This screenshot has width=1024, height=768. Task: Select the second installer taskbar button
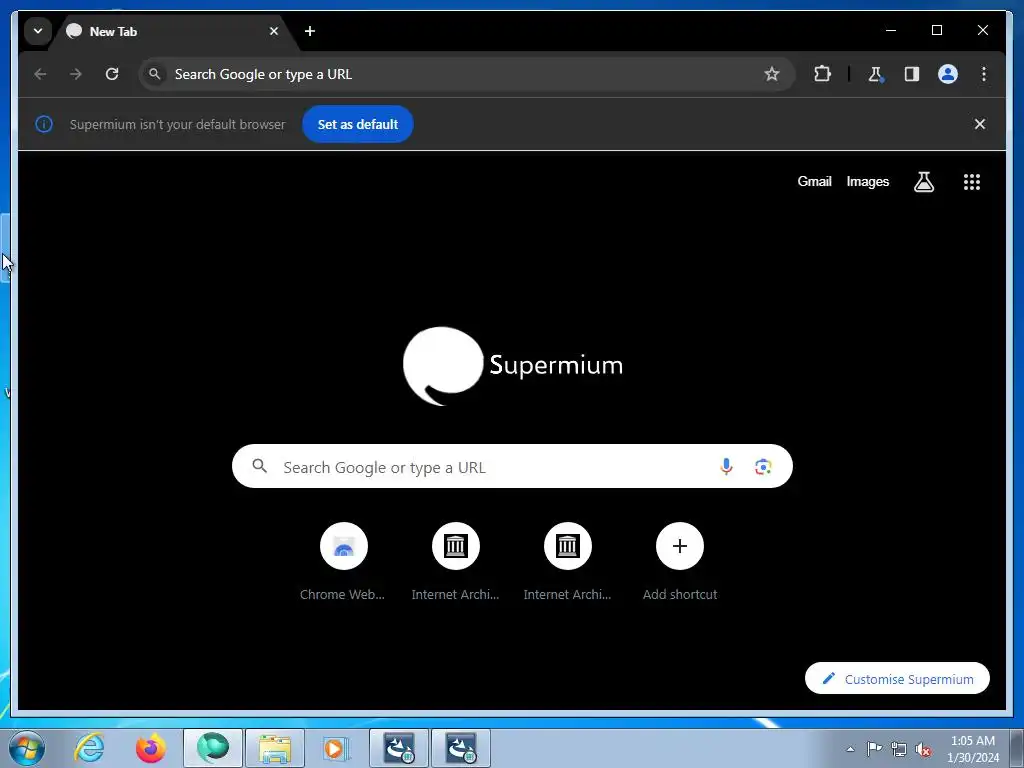click(461, 748)
